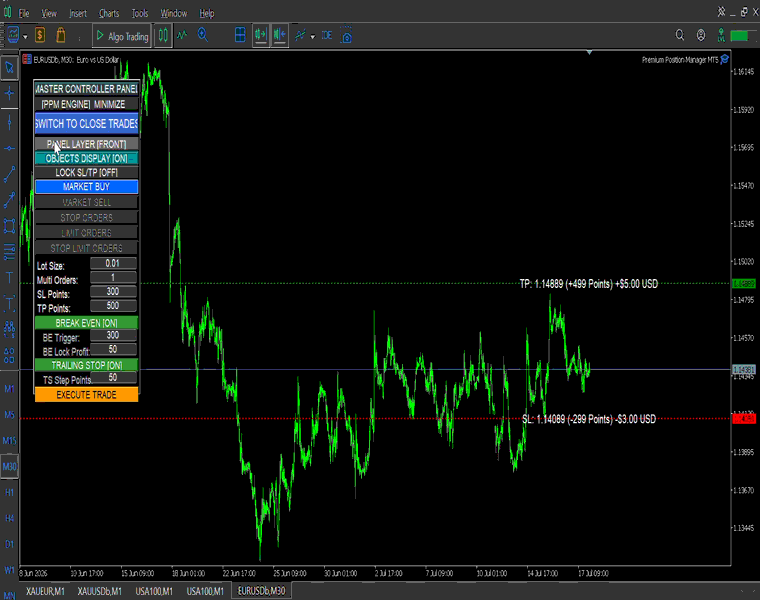The height and width of the screenshot is (600, 760).
Task: Toggle TRAILING STOP [ON] button
Action: (x=86, y=365)
